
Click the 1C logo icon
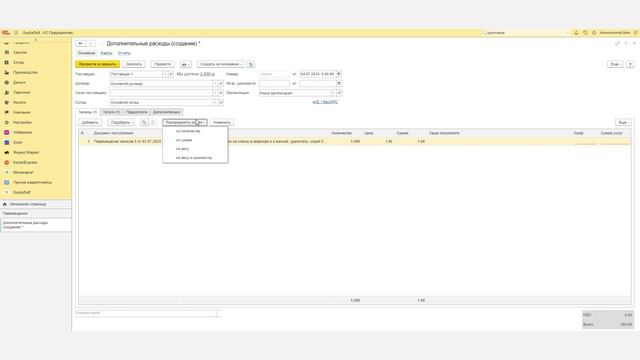pos(6,33)
